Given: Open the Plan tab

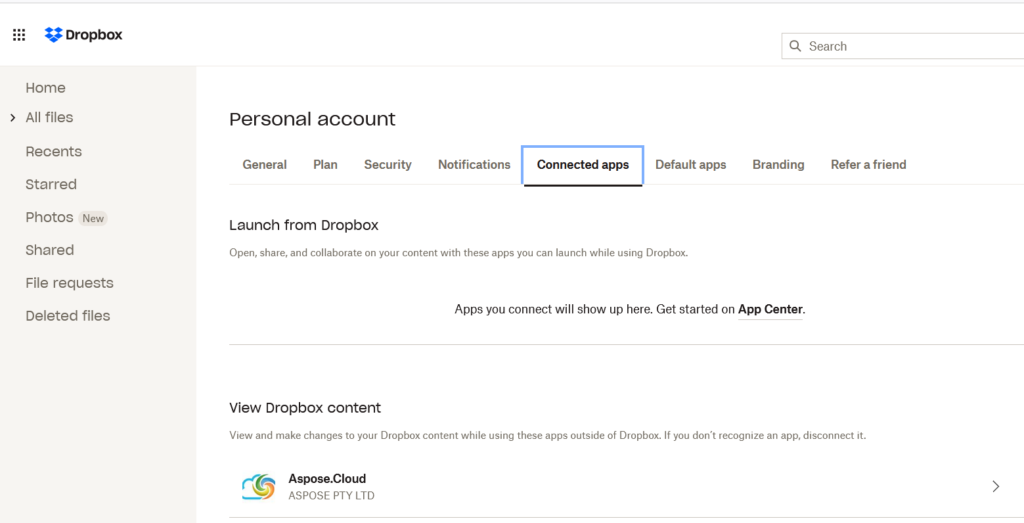Looking at the screenshot, I should coord(325,165).
